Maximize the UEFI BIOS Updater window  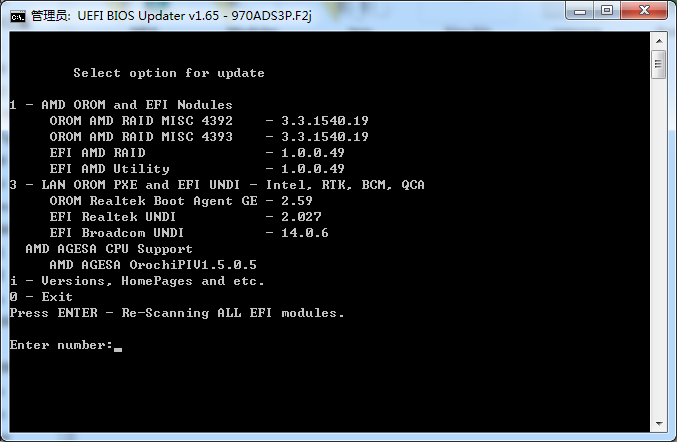[x=607, y=10]
